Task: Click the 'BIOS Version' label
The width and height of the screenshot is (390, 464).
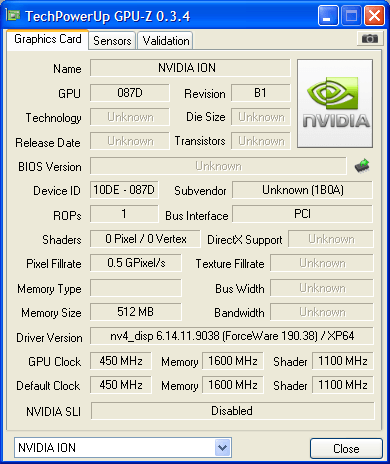Action: coord(50,166)
